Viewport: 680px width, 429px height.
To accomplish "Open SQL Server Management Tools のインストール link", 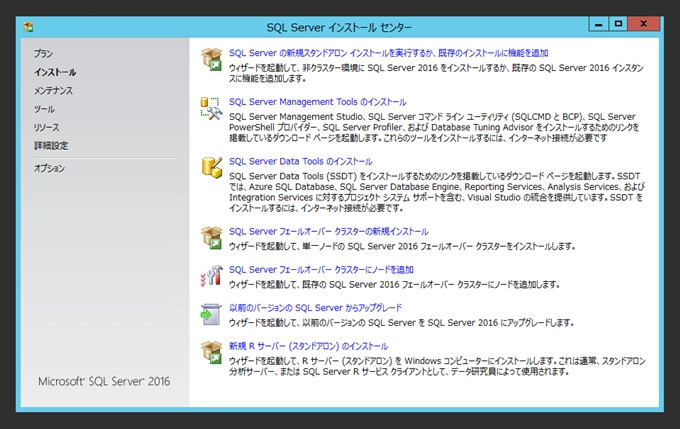I will (317, 102).
